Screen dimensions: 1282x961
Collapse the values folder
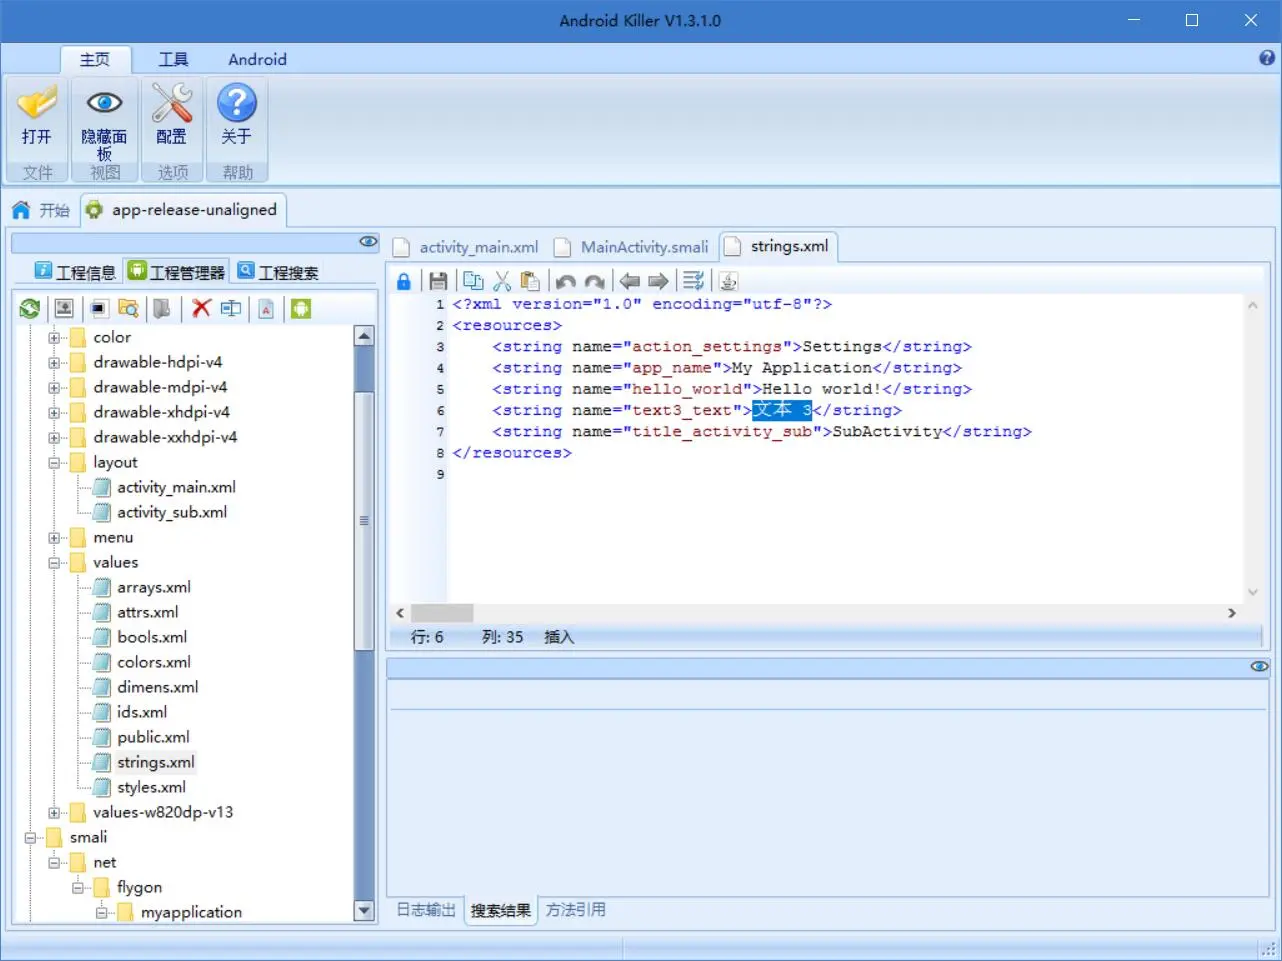pos(54,563)
